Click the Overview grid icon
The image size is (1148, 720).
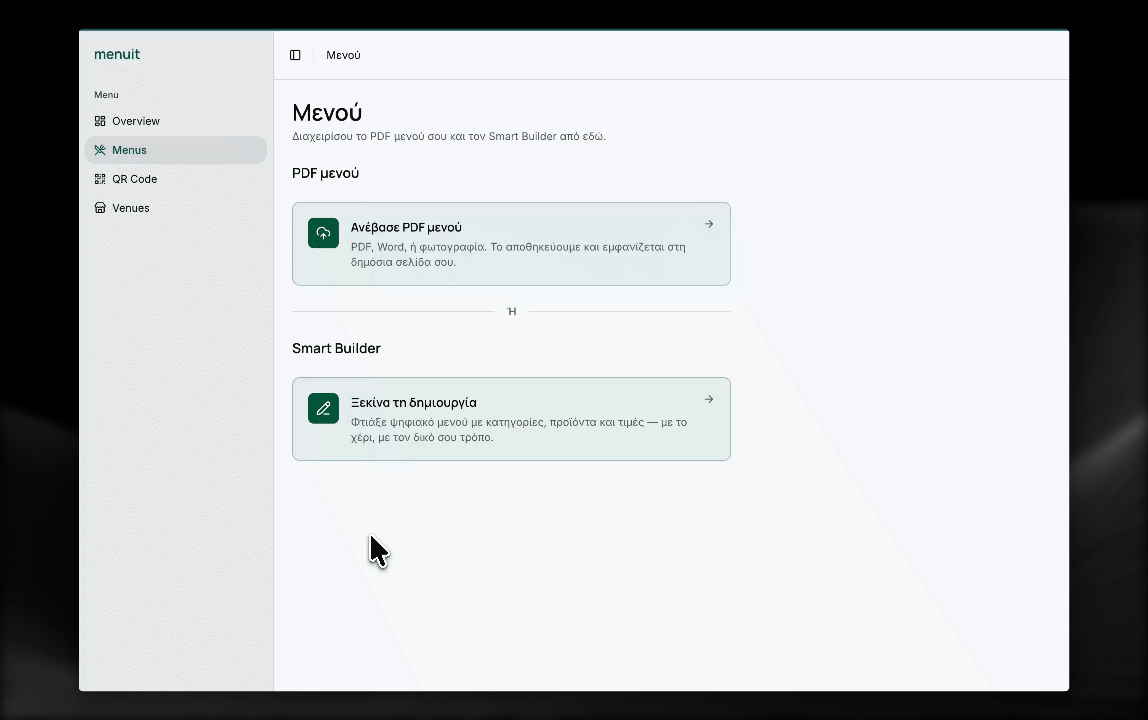point(100,121)
